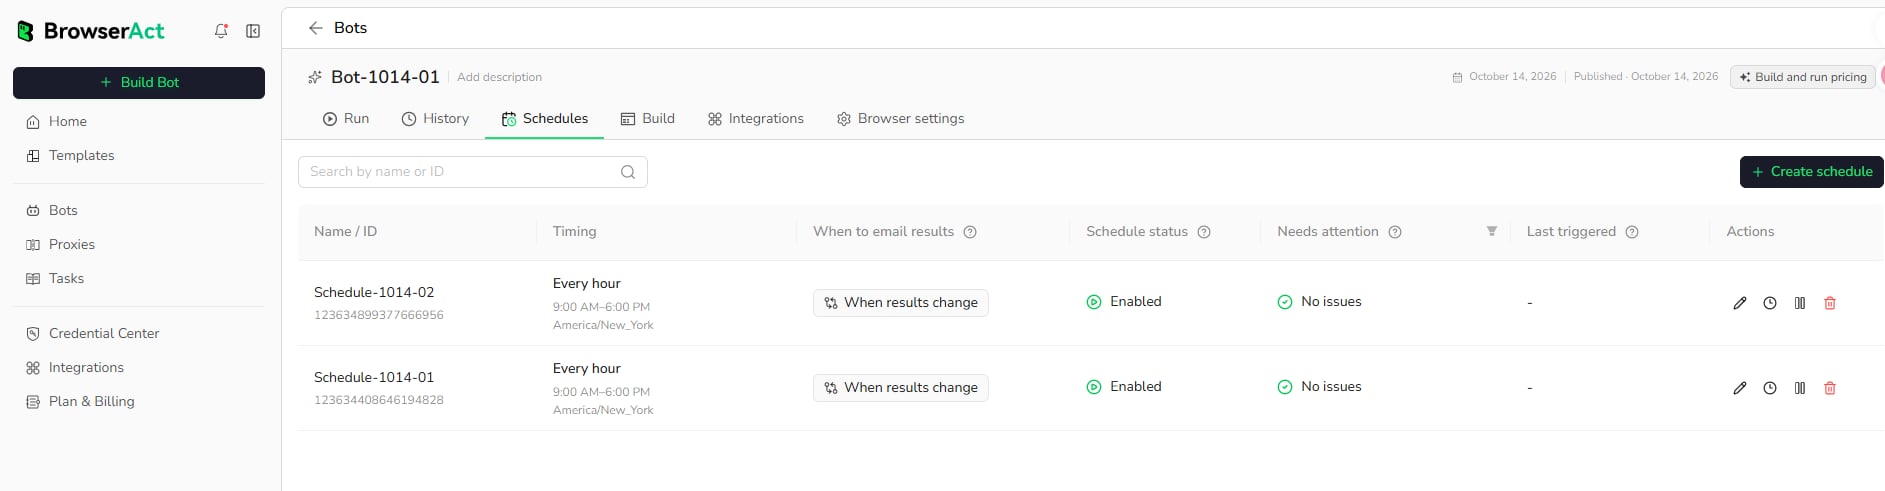
Task: Click the sparkle icon beside Bot-1014-01
Action: pyautogui.click(x=315, y=77)
